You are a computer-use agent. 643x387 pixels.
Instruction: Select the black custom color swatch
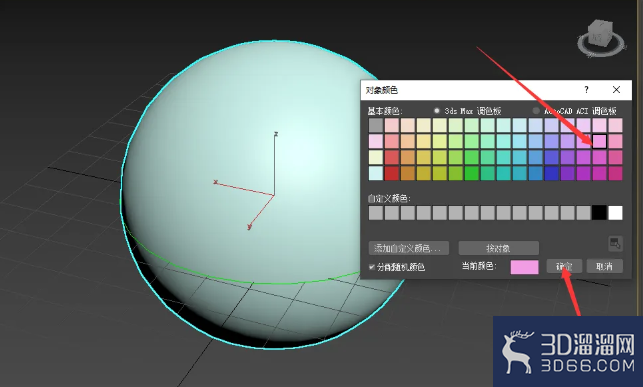pyautogui.click(x=599, y=213)
